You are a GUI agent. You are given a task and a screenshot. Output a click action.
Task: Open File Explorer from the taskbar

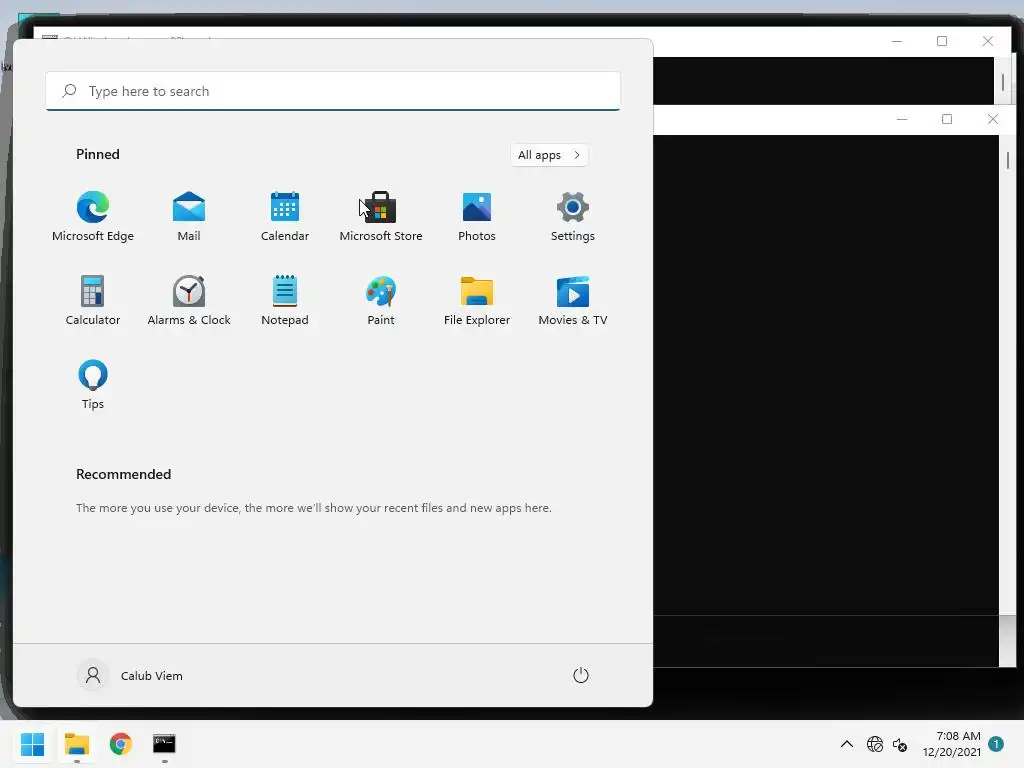coord(77,744)
